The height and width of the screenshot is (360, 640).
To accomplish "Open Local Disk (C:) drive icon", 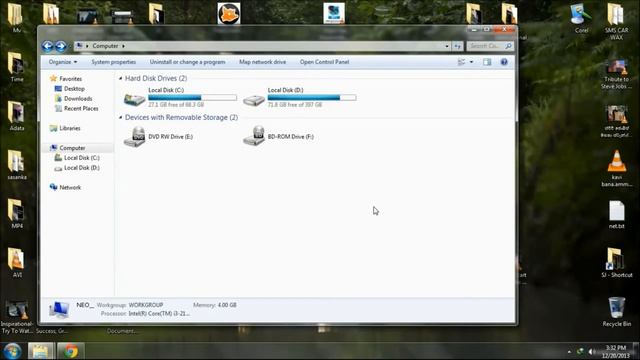I will tap(134, 98).
